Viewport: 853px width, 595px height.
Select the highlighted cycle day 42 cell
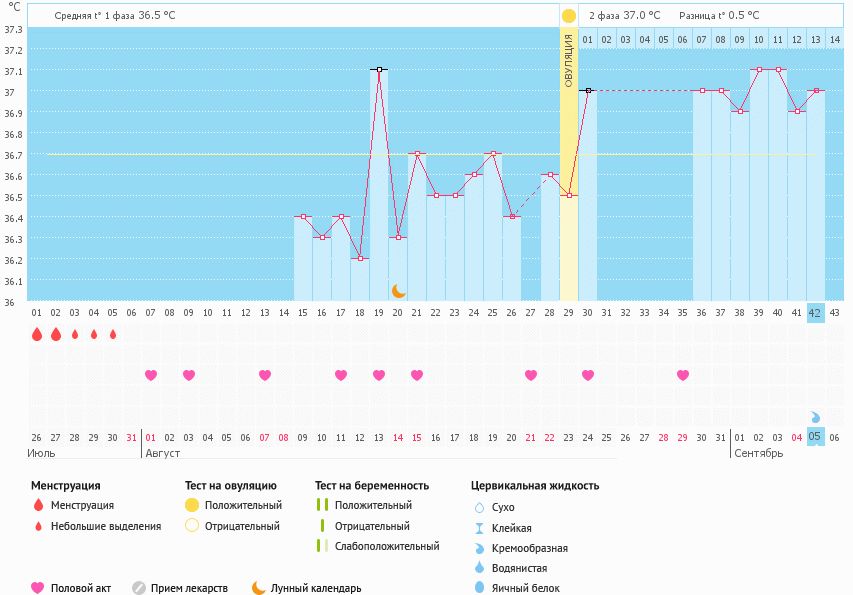[815, 312]
